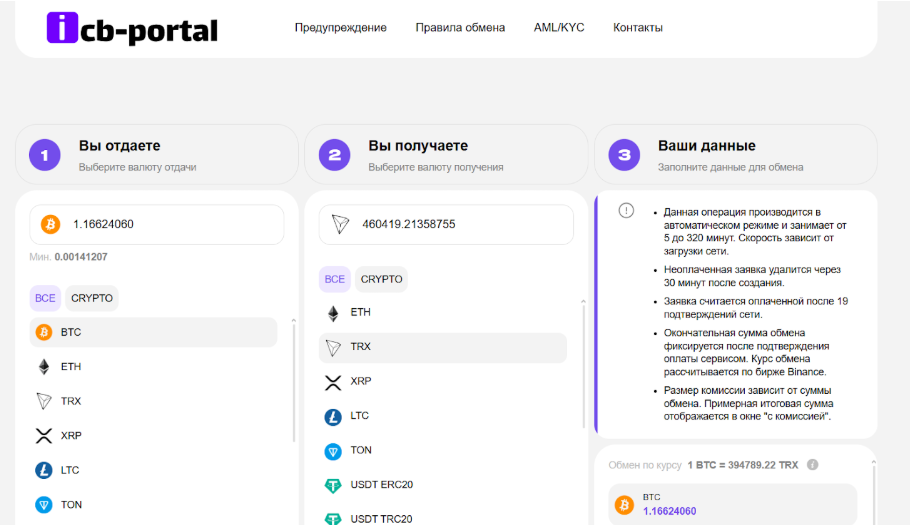Click the purple 1.16624060 summary value
Image resolution: width=910 pixels, height=525 pixels.
669,511
